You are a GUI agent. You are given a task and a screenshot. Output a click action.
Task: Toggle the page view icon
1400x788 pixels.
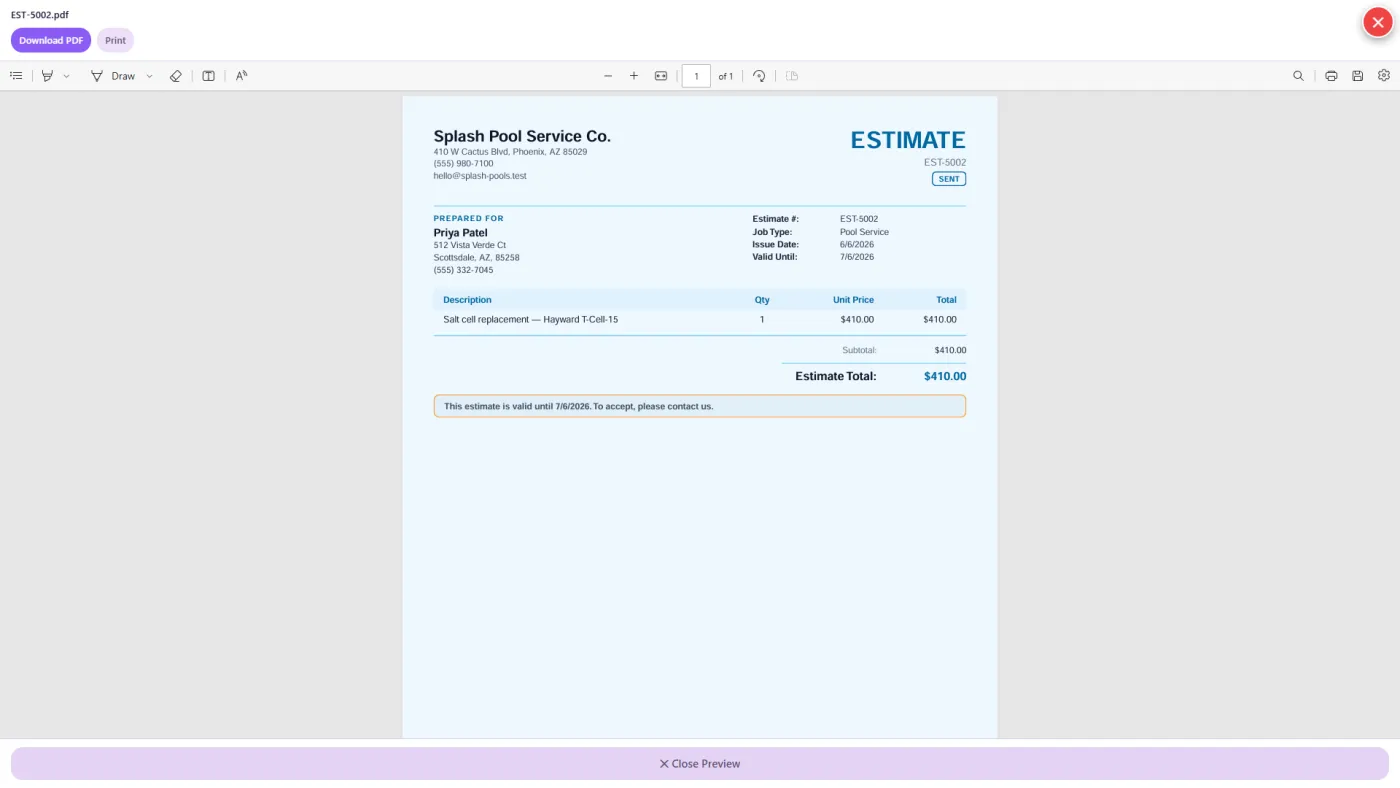208,76
